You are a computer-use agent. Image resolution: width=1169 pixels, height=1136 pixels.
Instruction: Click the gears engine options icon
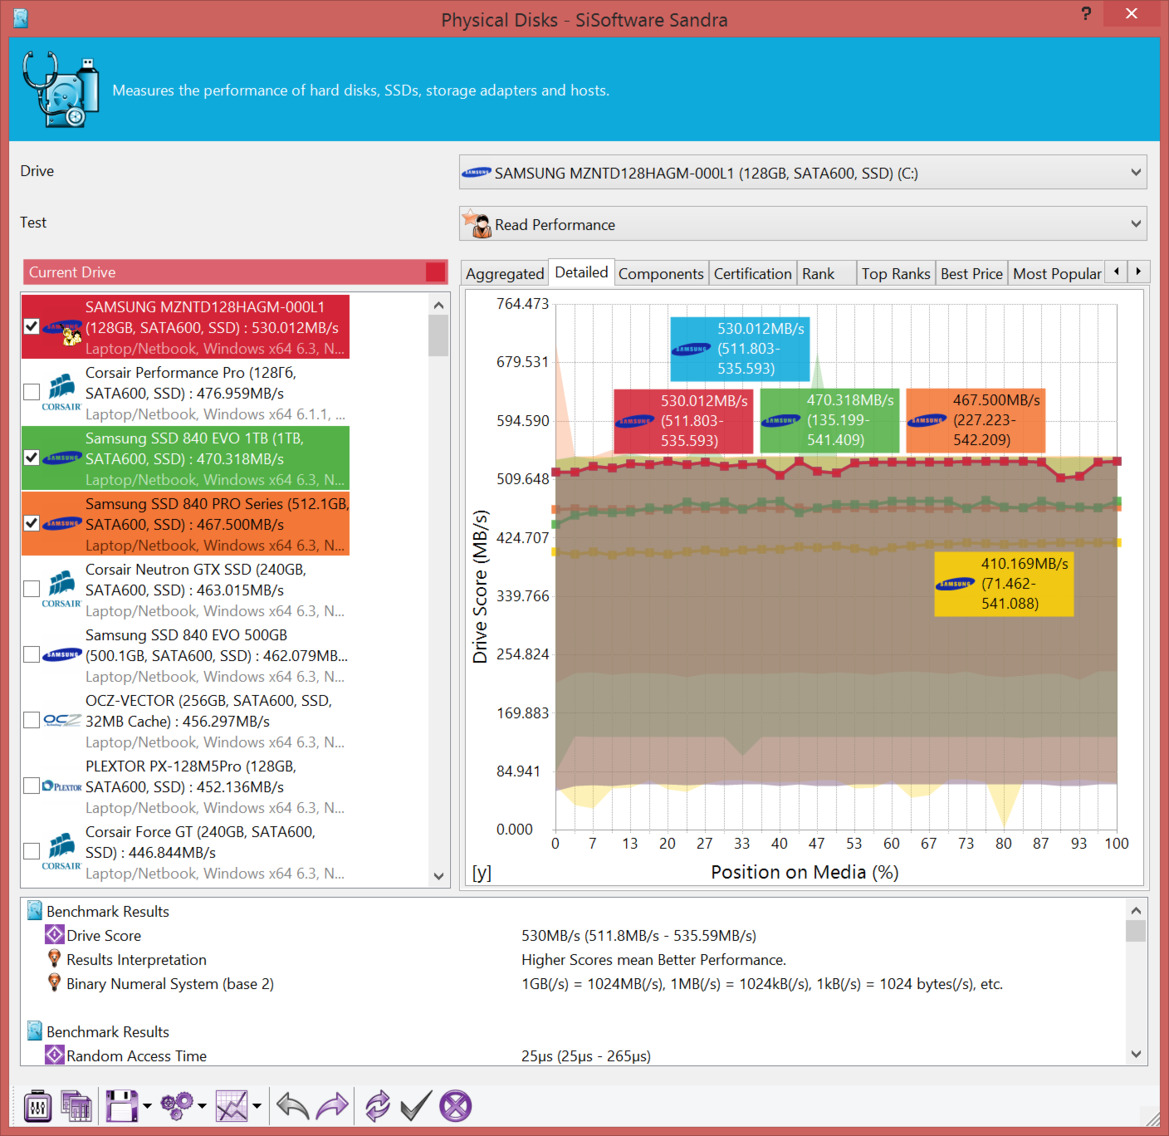point(177,1105)
